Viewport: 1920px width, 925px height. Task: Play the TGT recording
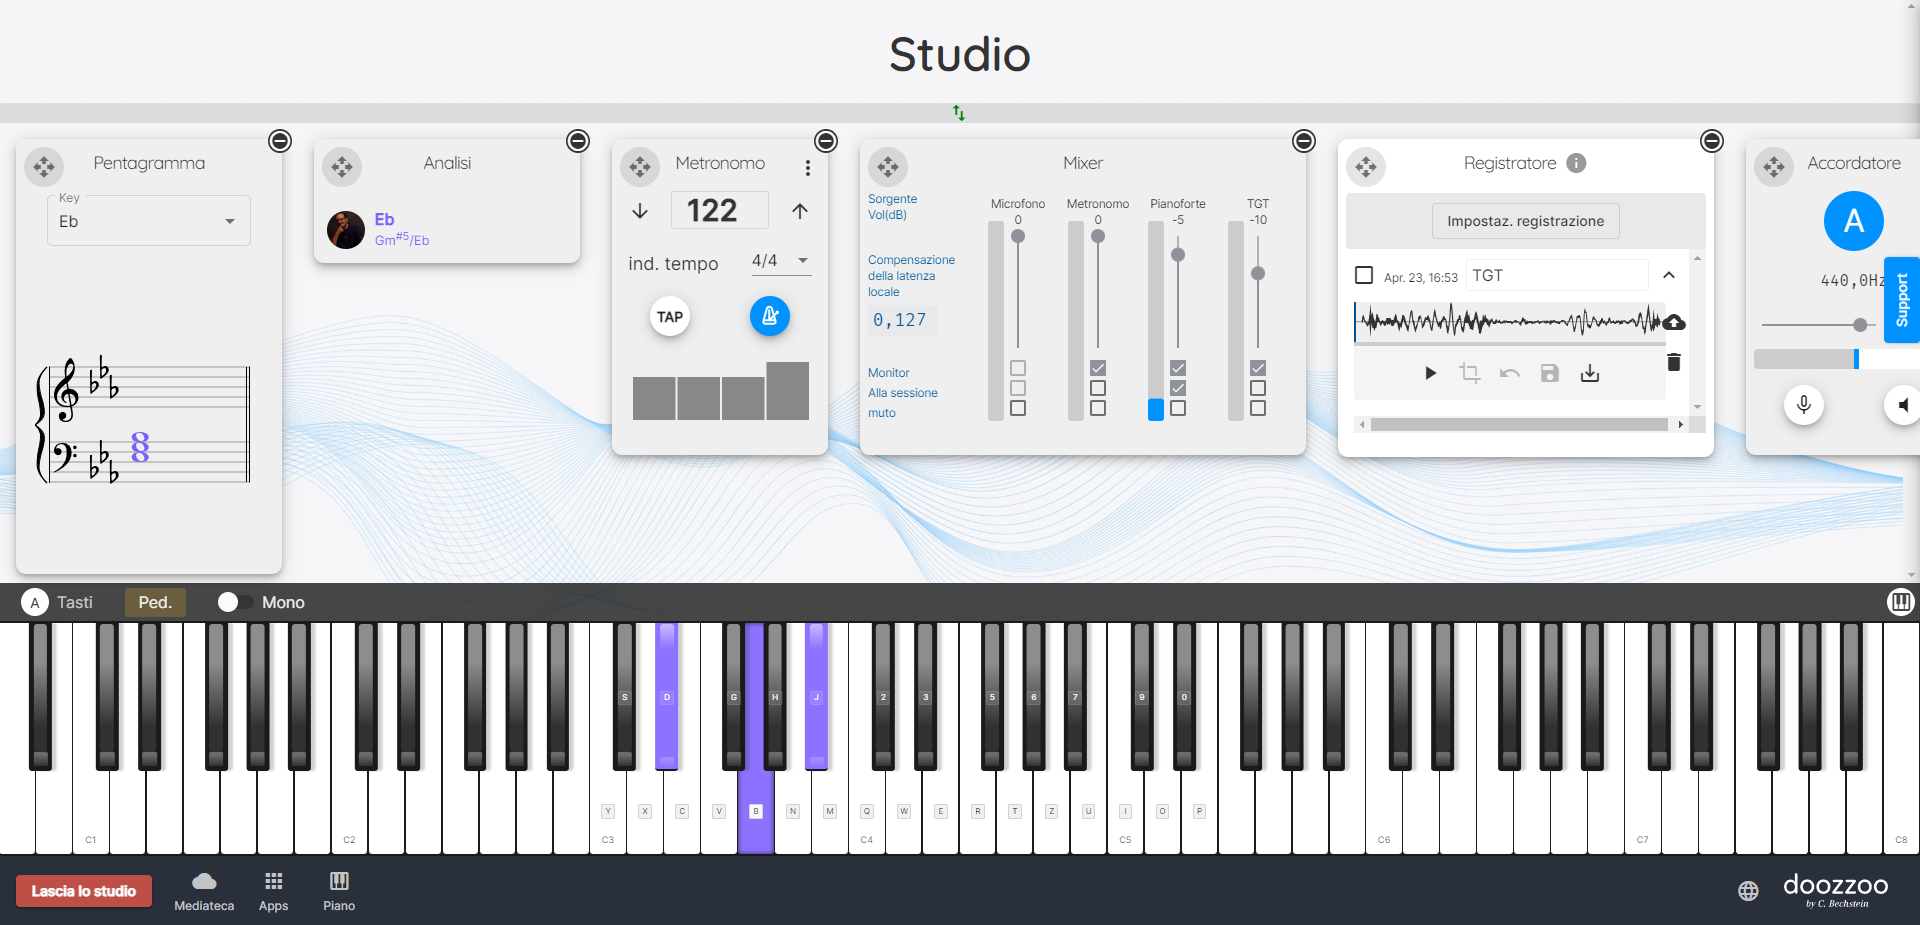click(x=1430, y=373)
